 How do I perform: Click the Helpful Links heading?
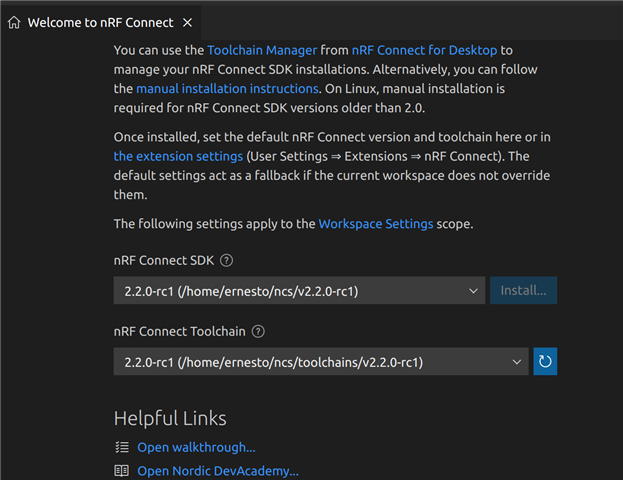[x=170, y=418]
